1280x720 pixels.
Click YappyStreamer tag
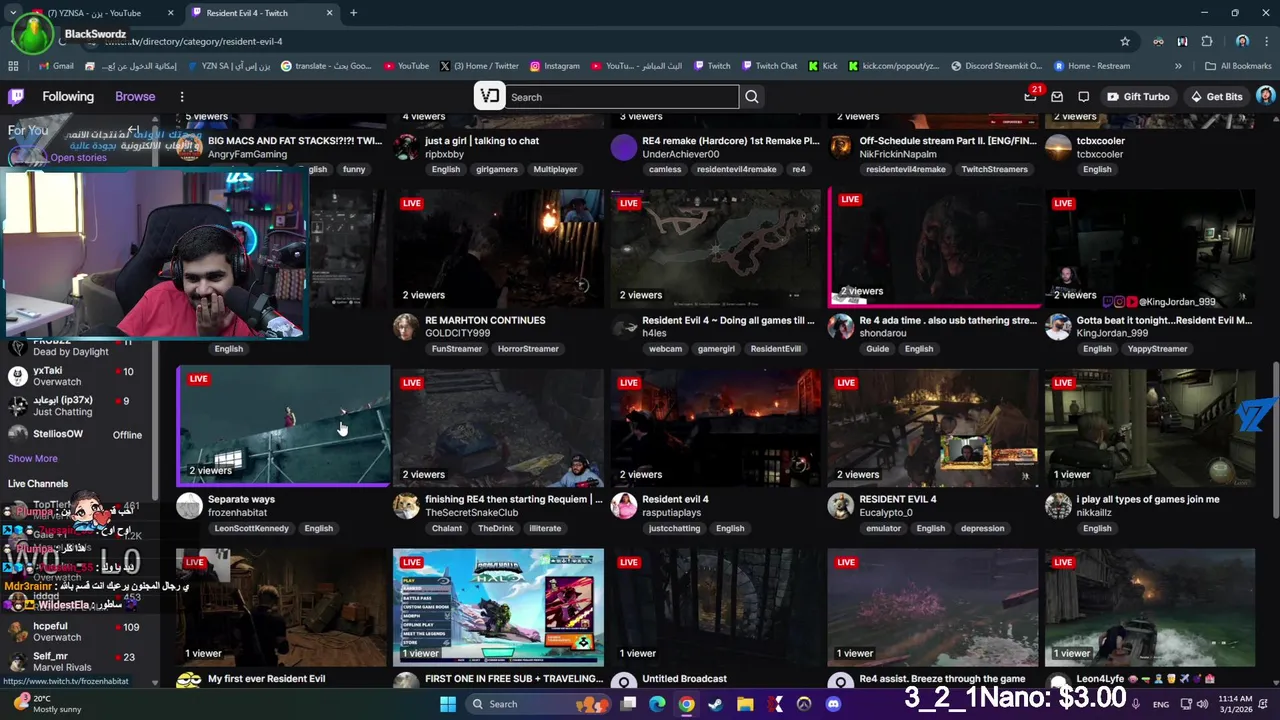(x=1157, y=349)
